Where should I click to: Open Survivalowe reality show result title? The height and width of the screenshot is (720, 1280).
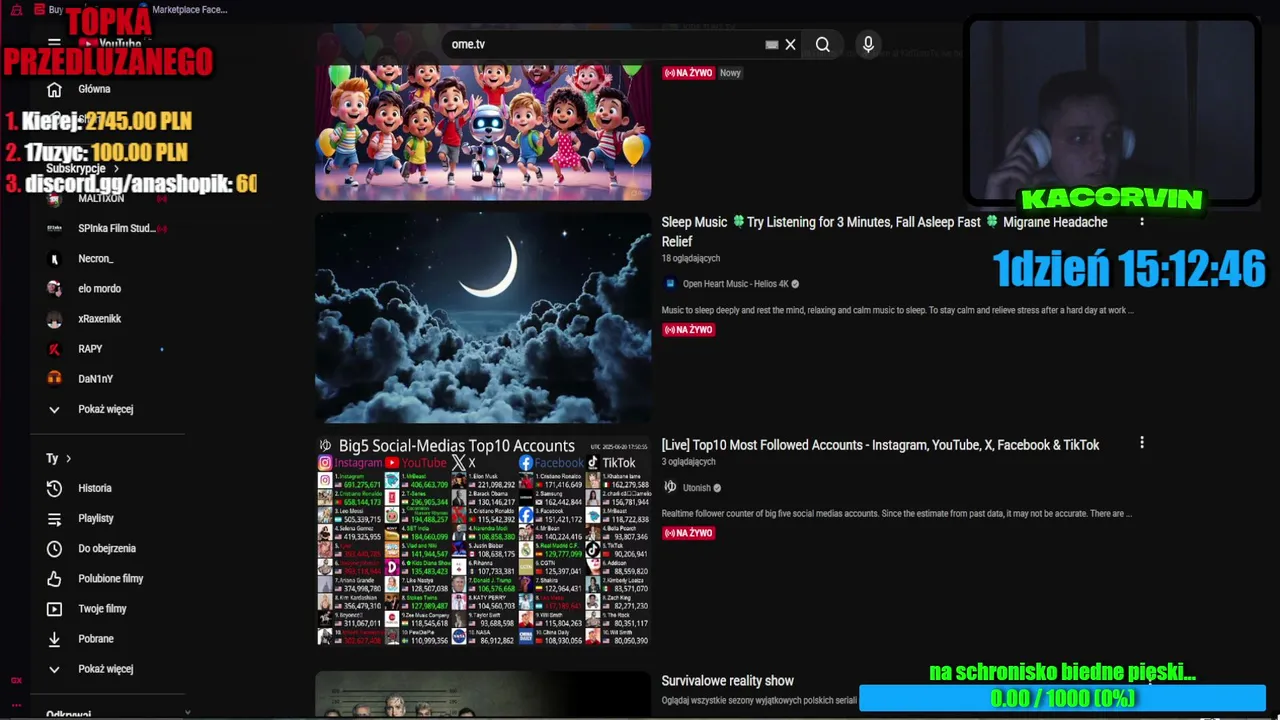(727, 681)
